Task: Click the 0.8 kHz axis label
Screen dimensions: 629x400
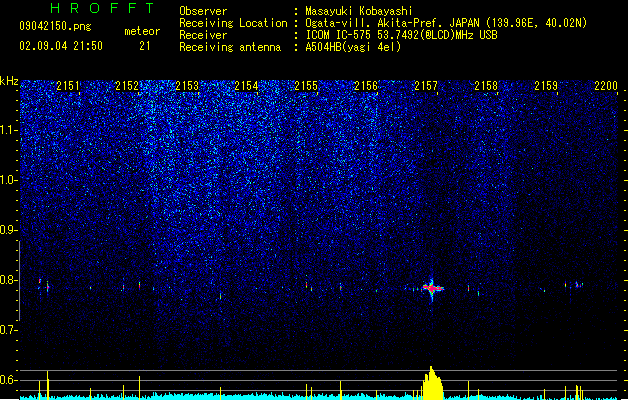Action: pos(9,280)
